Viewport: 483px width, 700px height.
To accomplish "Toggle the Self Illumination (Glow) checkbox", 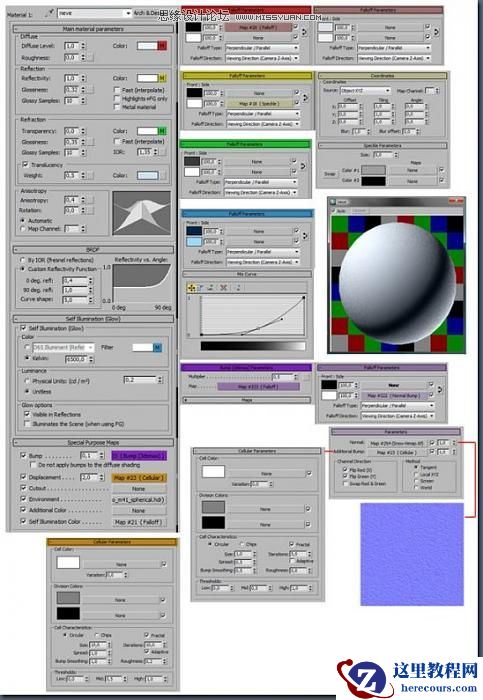I will [x=23, y=328].
